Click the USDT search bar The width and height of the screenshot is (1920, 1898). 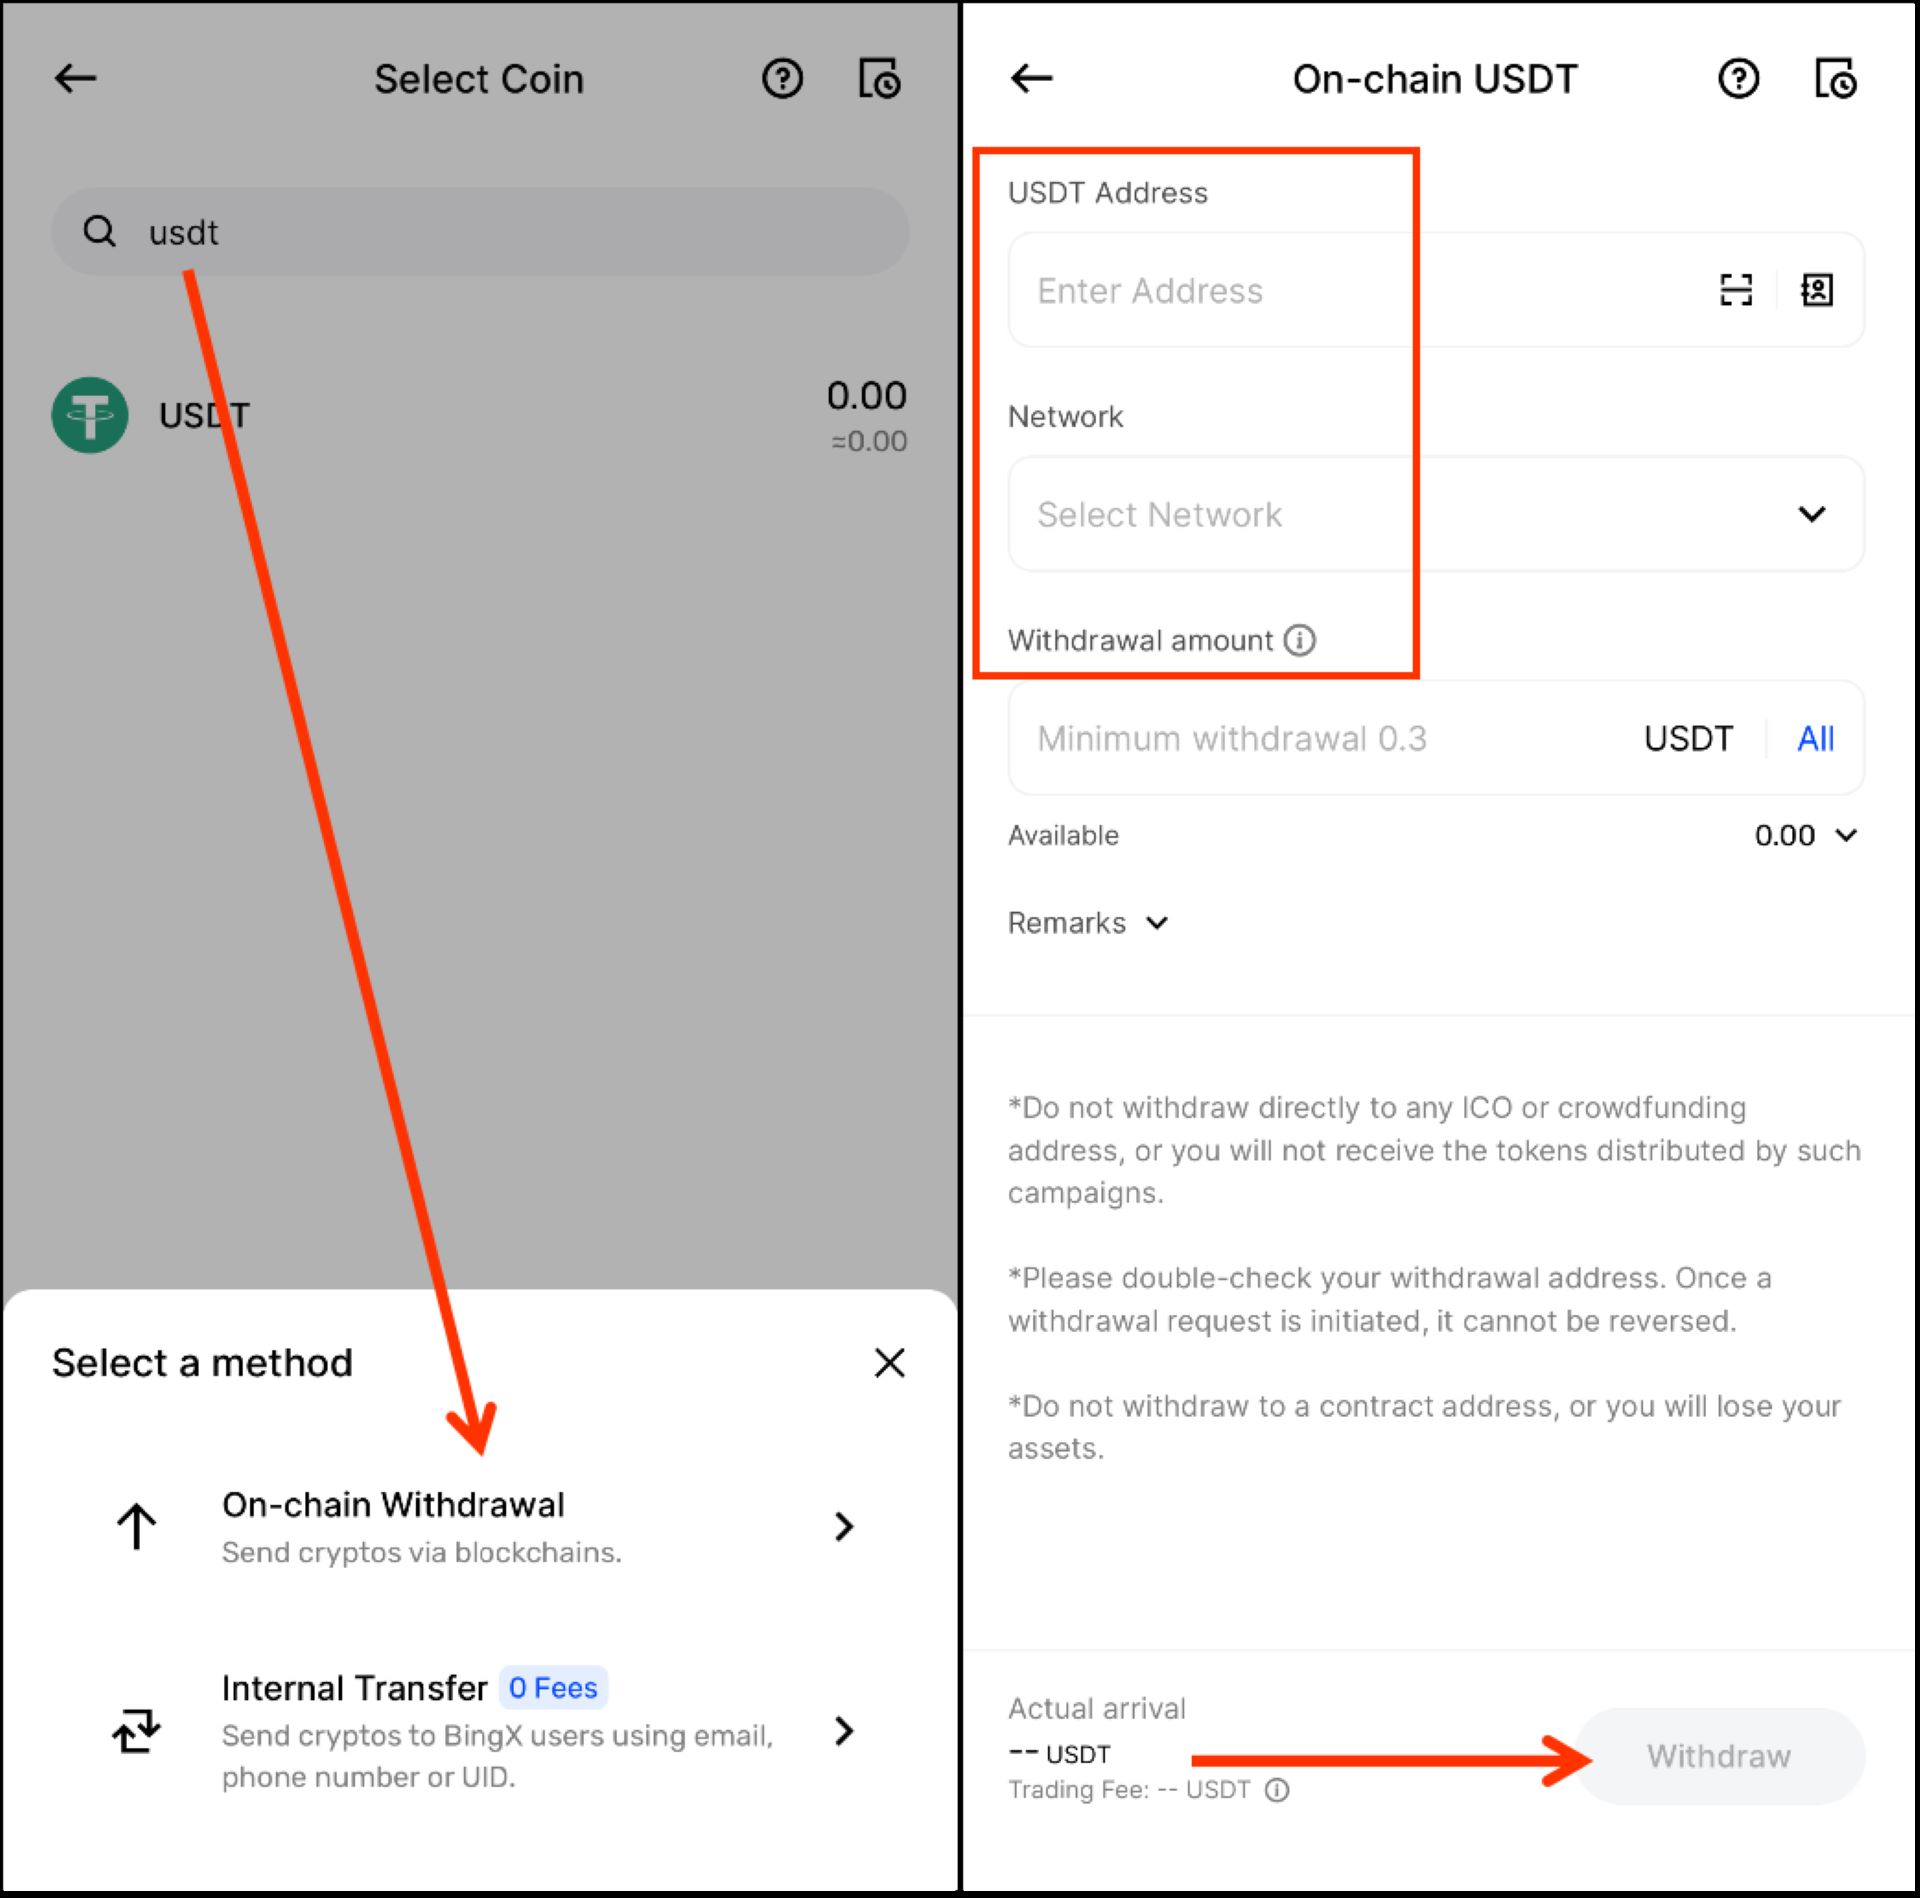coord(481,228)
